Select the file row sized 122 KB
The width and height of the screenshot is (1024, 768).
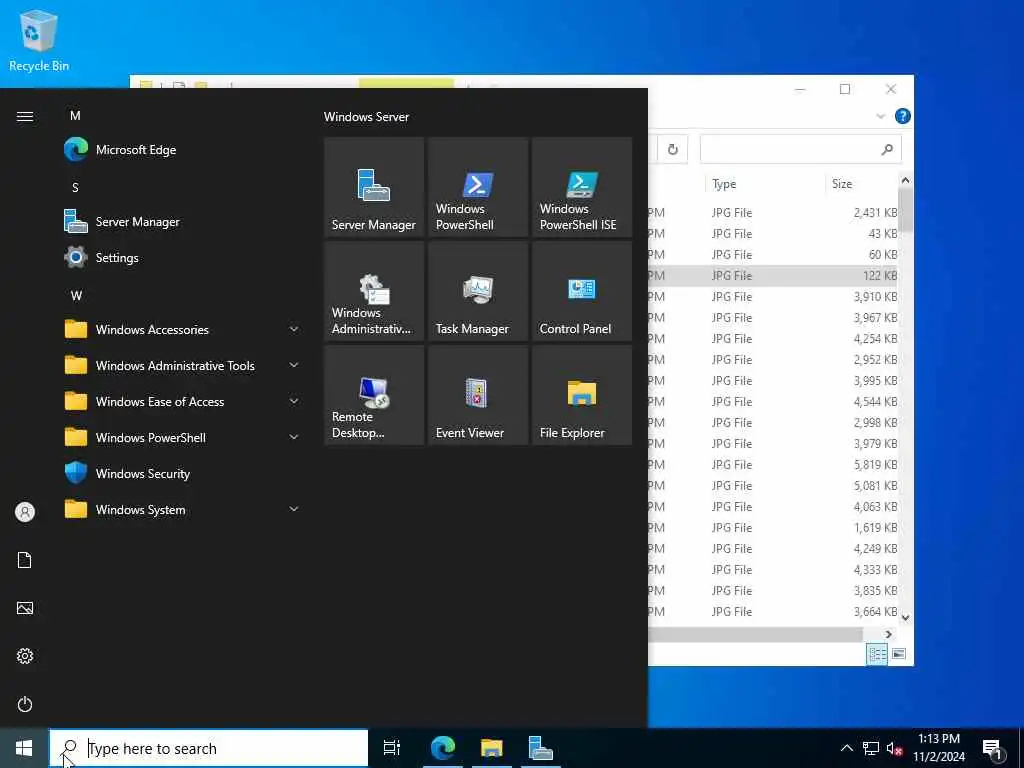[x=773, y=276]
